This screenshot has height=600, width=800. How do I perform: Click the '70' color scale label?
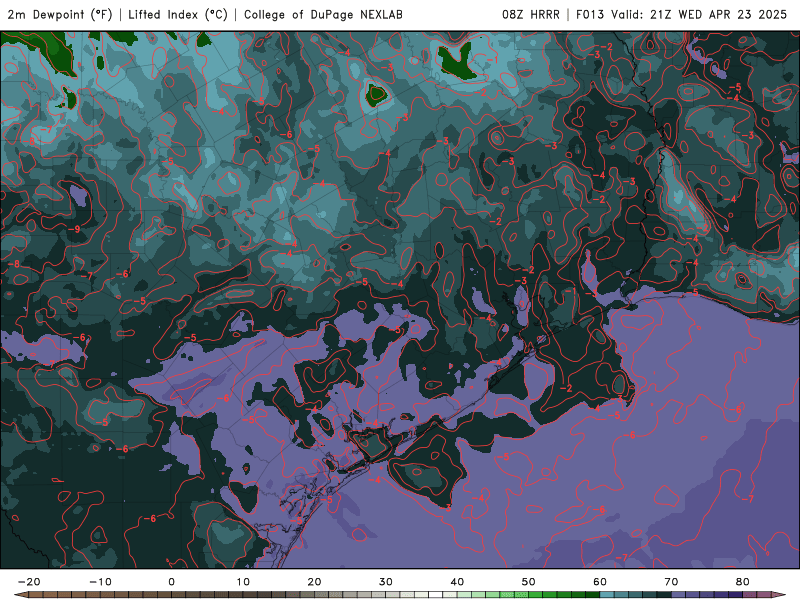671,582
